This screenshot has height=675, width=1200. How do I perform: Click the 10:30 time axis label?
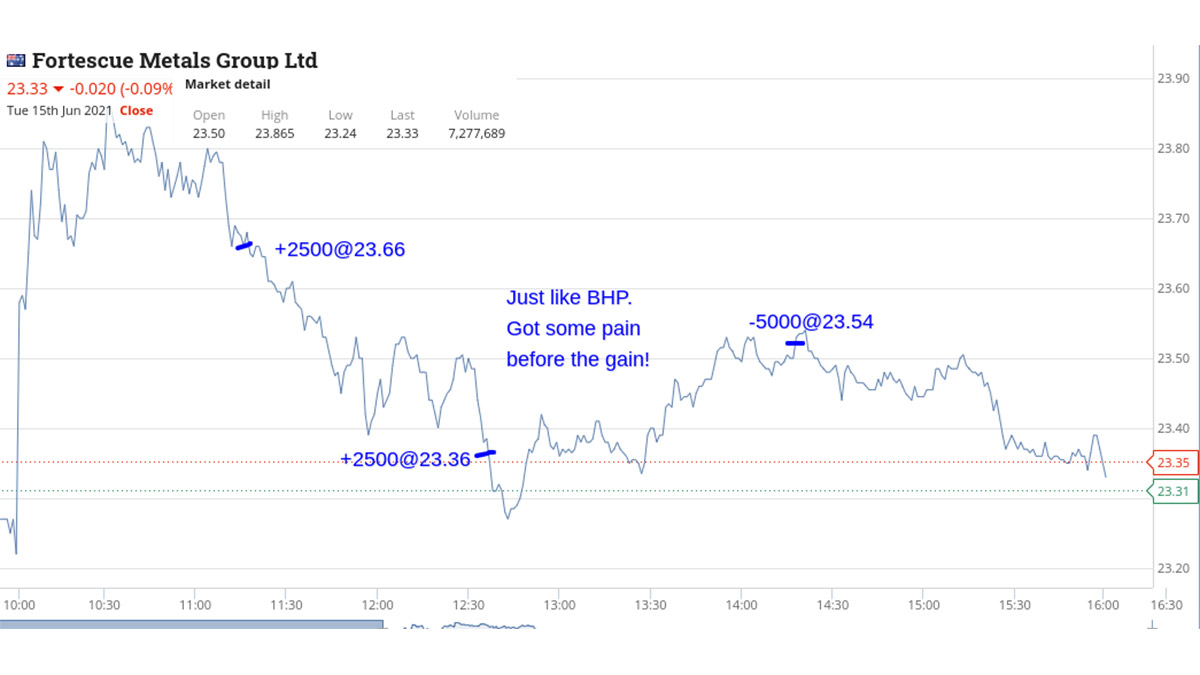(x=104, y=605)
